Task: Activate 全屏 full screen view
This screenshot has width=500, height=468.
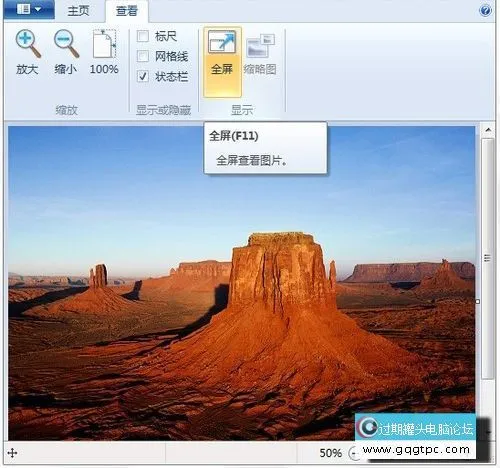Action: [x=222, y=62]
